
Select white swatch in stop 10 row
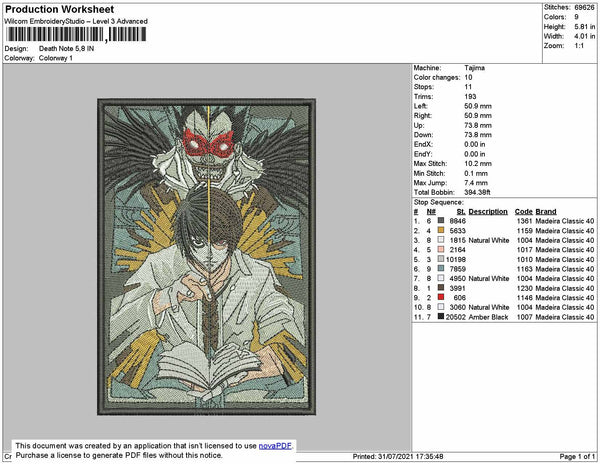[441, 307]
